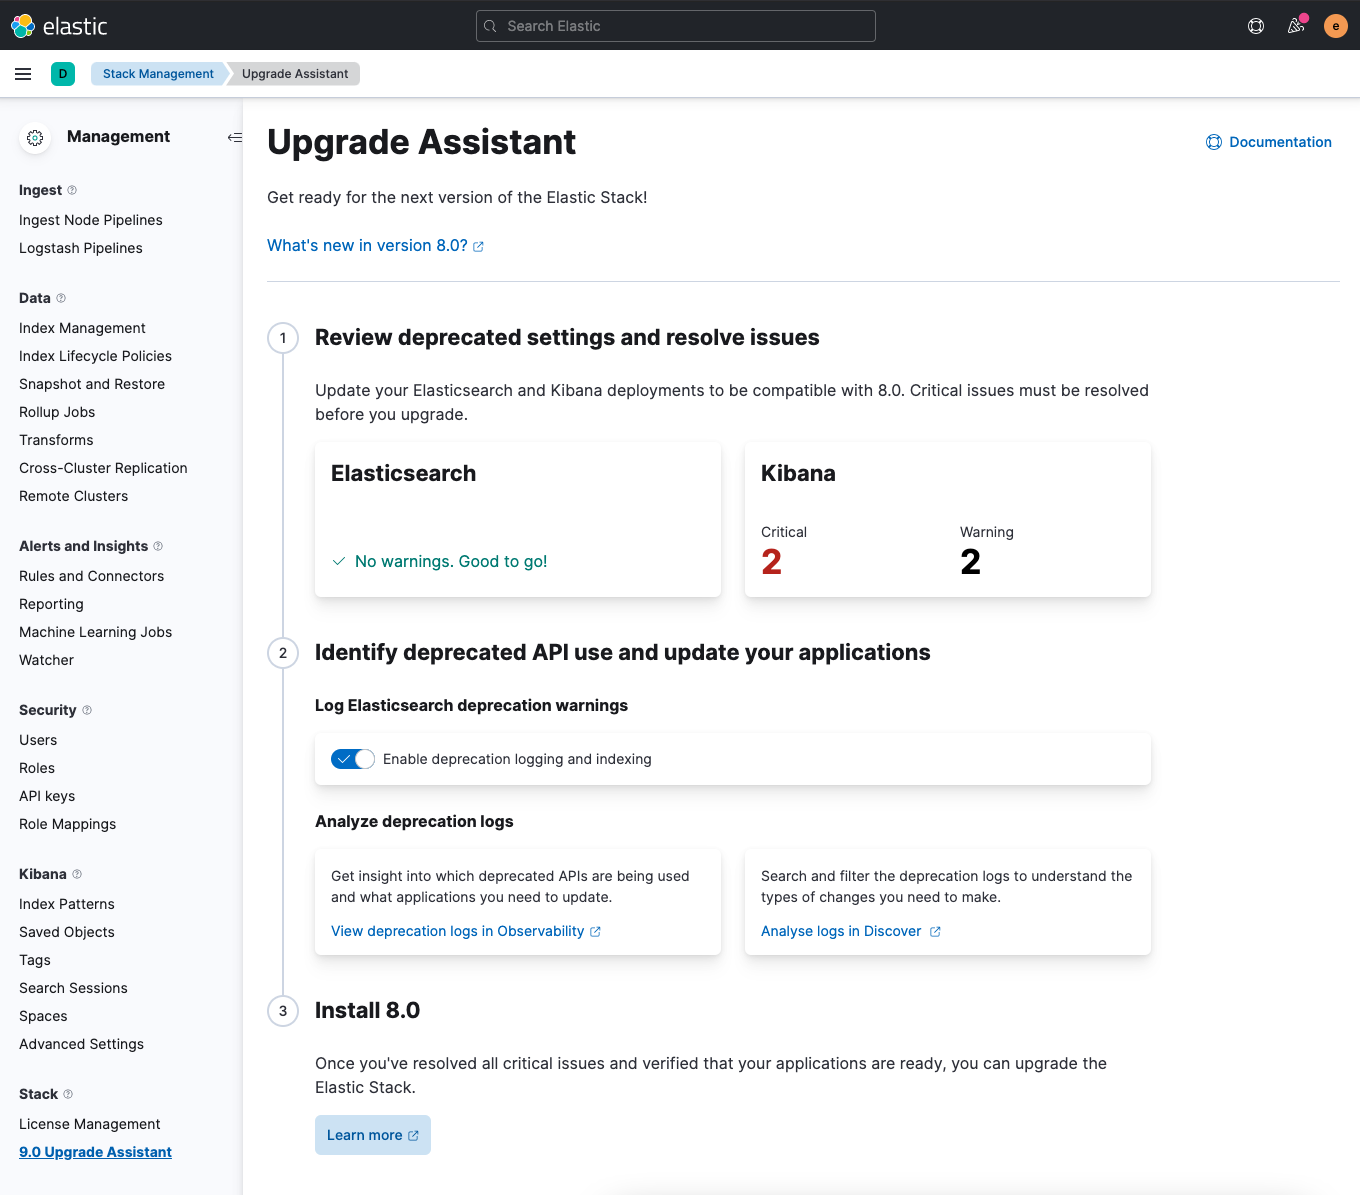This screenshot has width=1360, height=1195.
Task: Open the help menu lifebuoy icon
Action: coord(1256,26)
